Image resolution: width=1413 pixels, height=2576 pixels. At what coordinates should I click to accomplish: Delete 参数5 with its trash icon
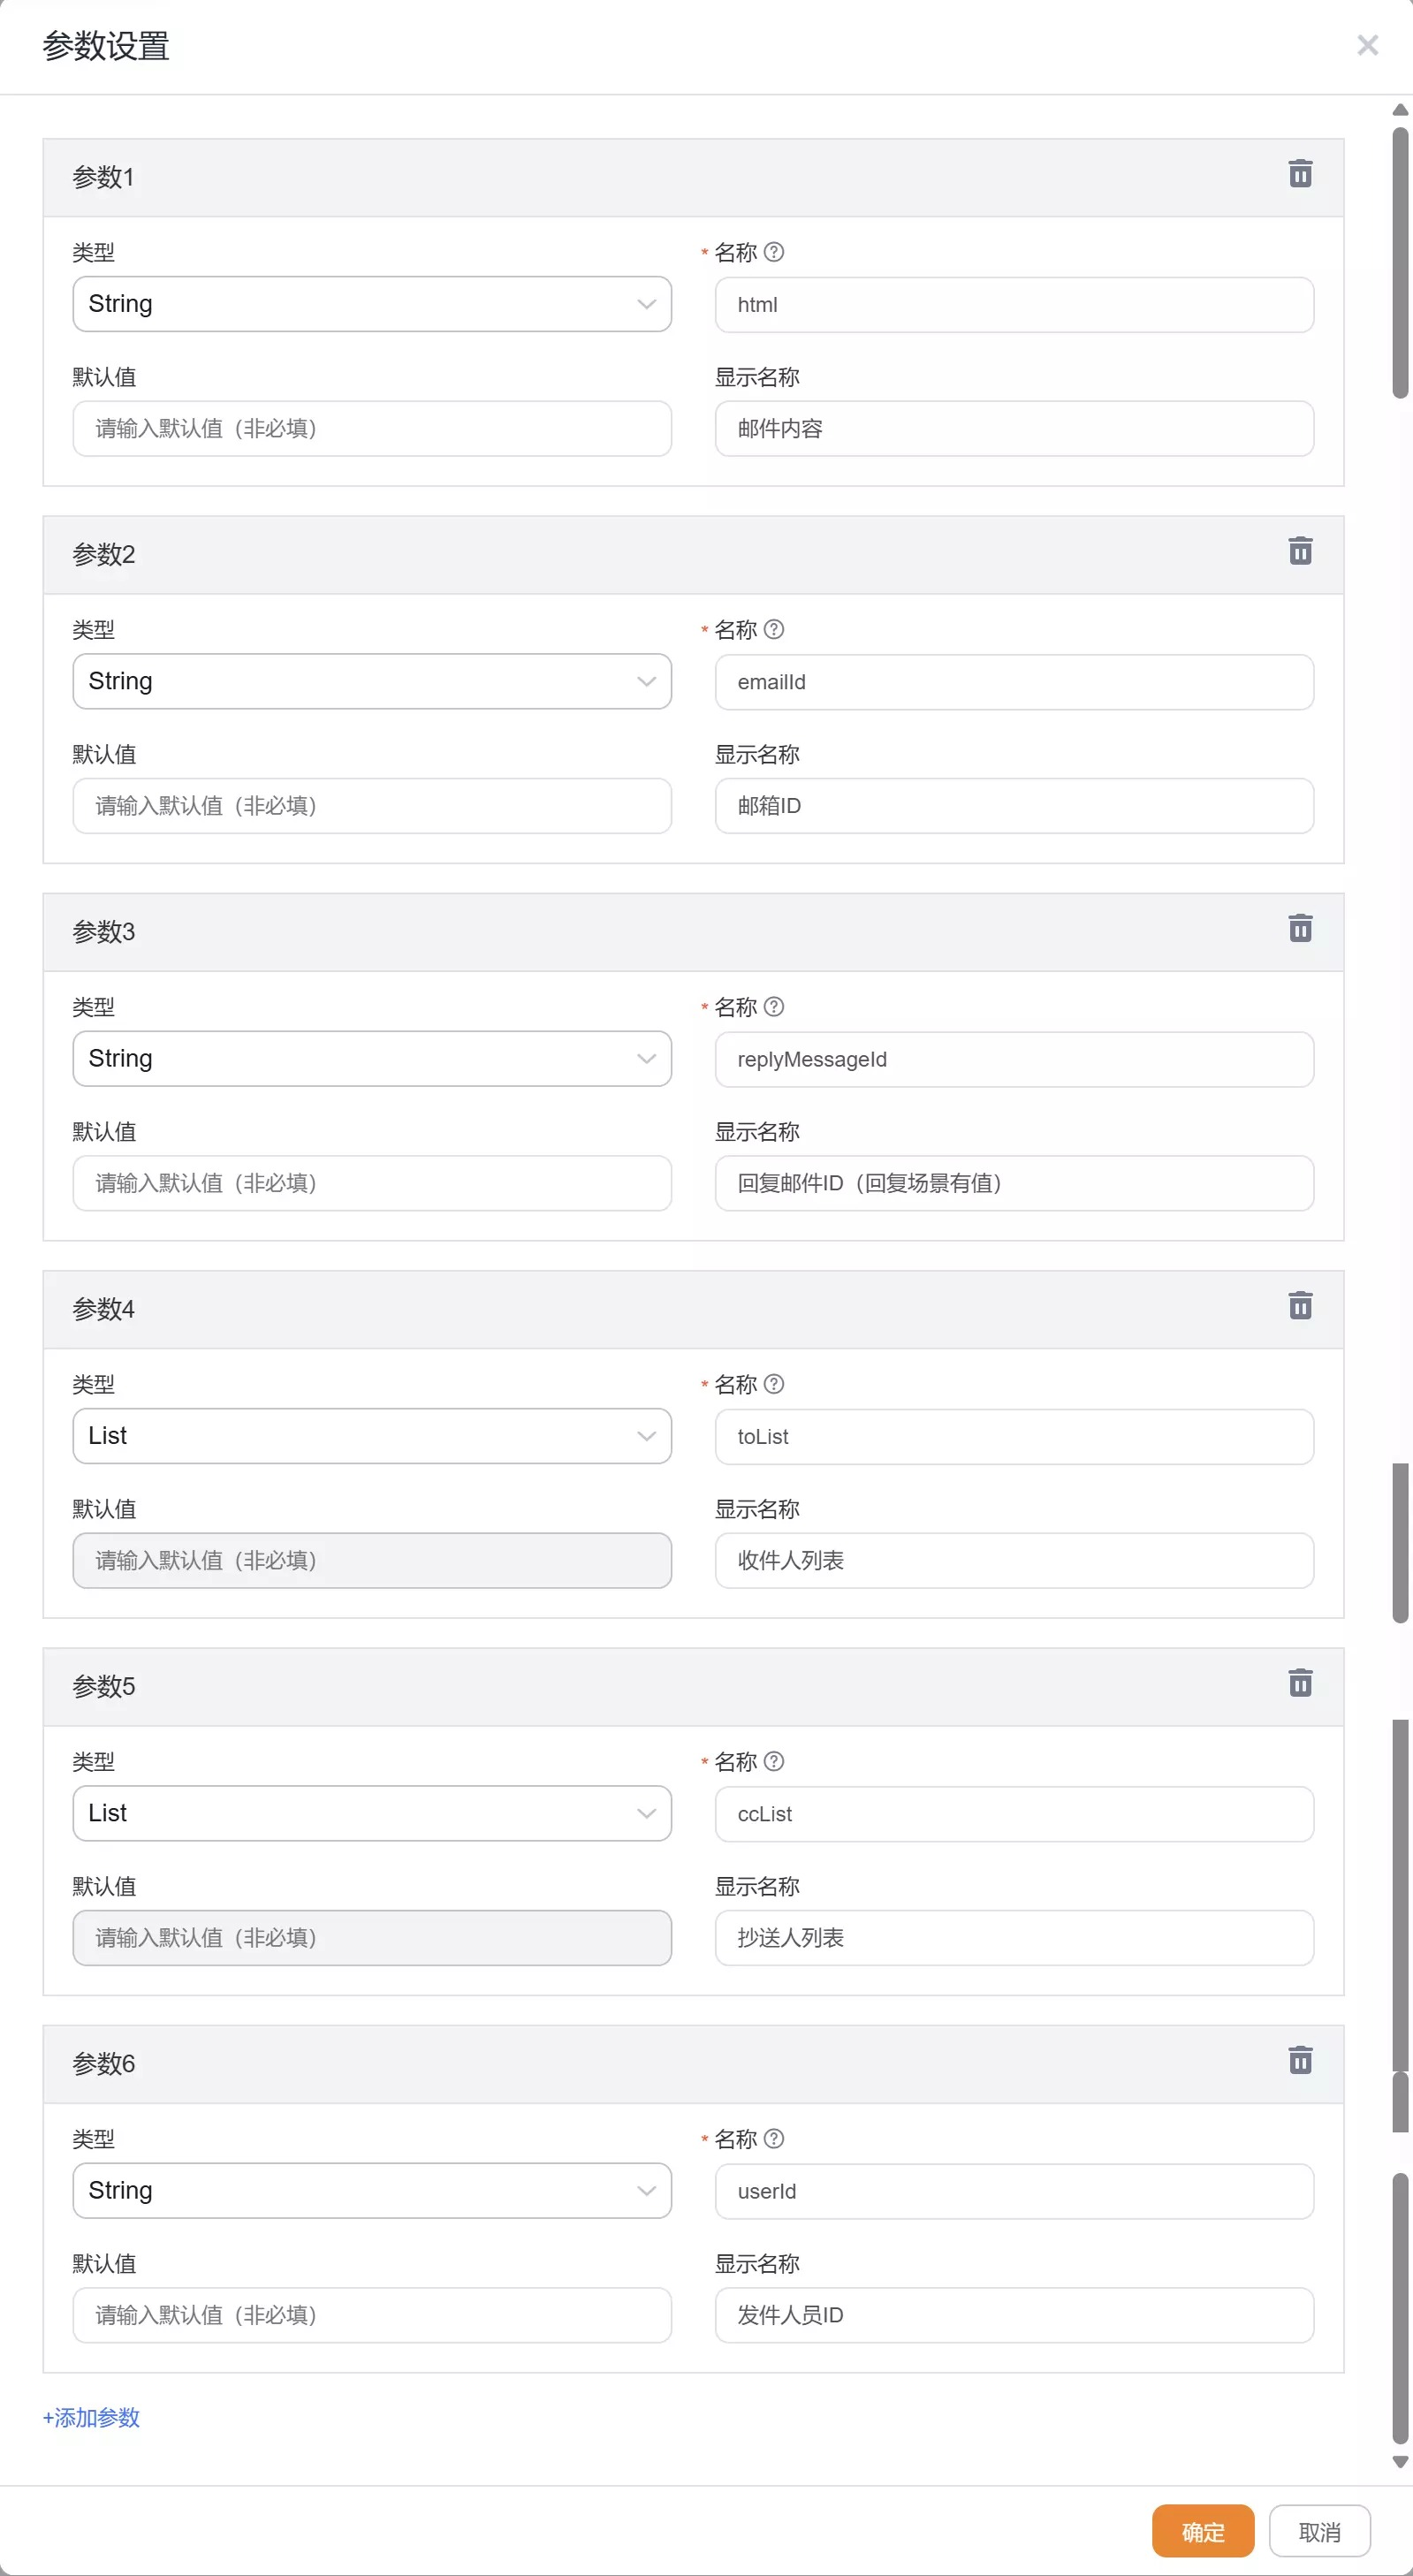1300,1683
